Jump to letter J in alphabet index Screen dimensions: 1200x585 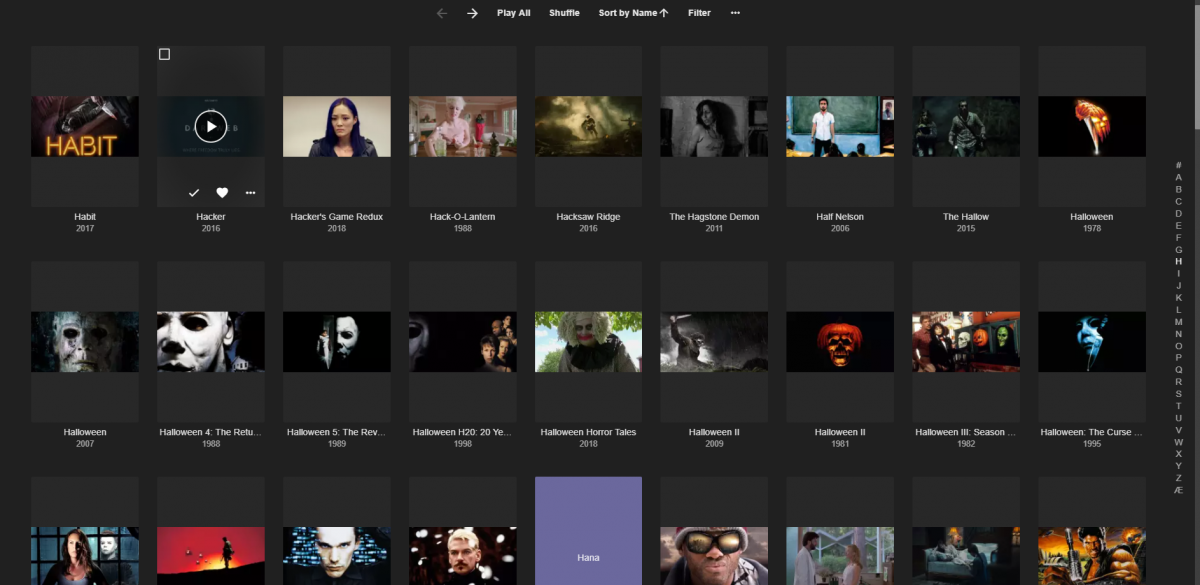pyautogui.click(x=1178, y=285)
